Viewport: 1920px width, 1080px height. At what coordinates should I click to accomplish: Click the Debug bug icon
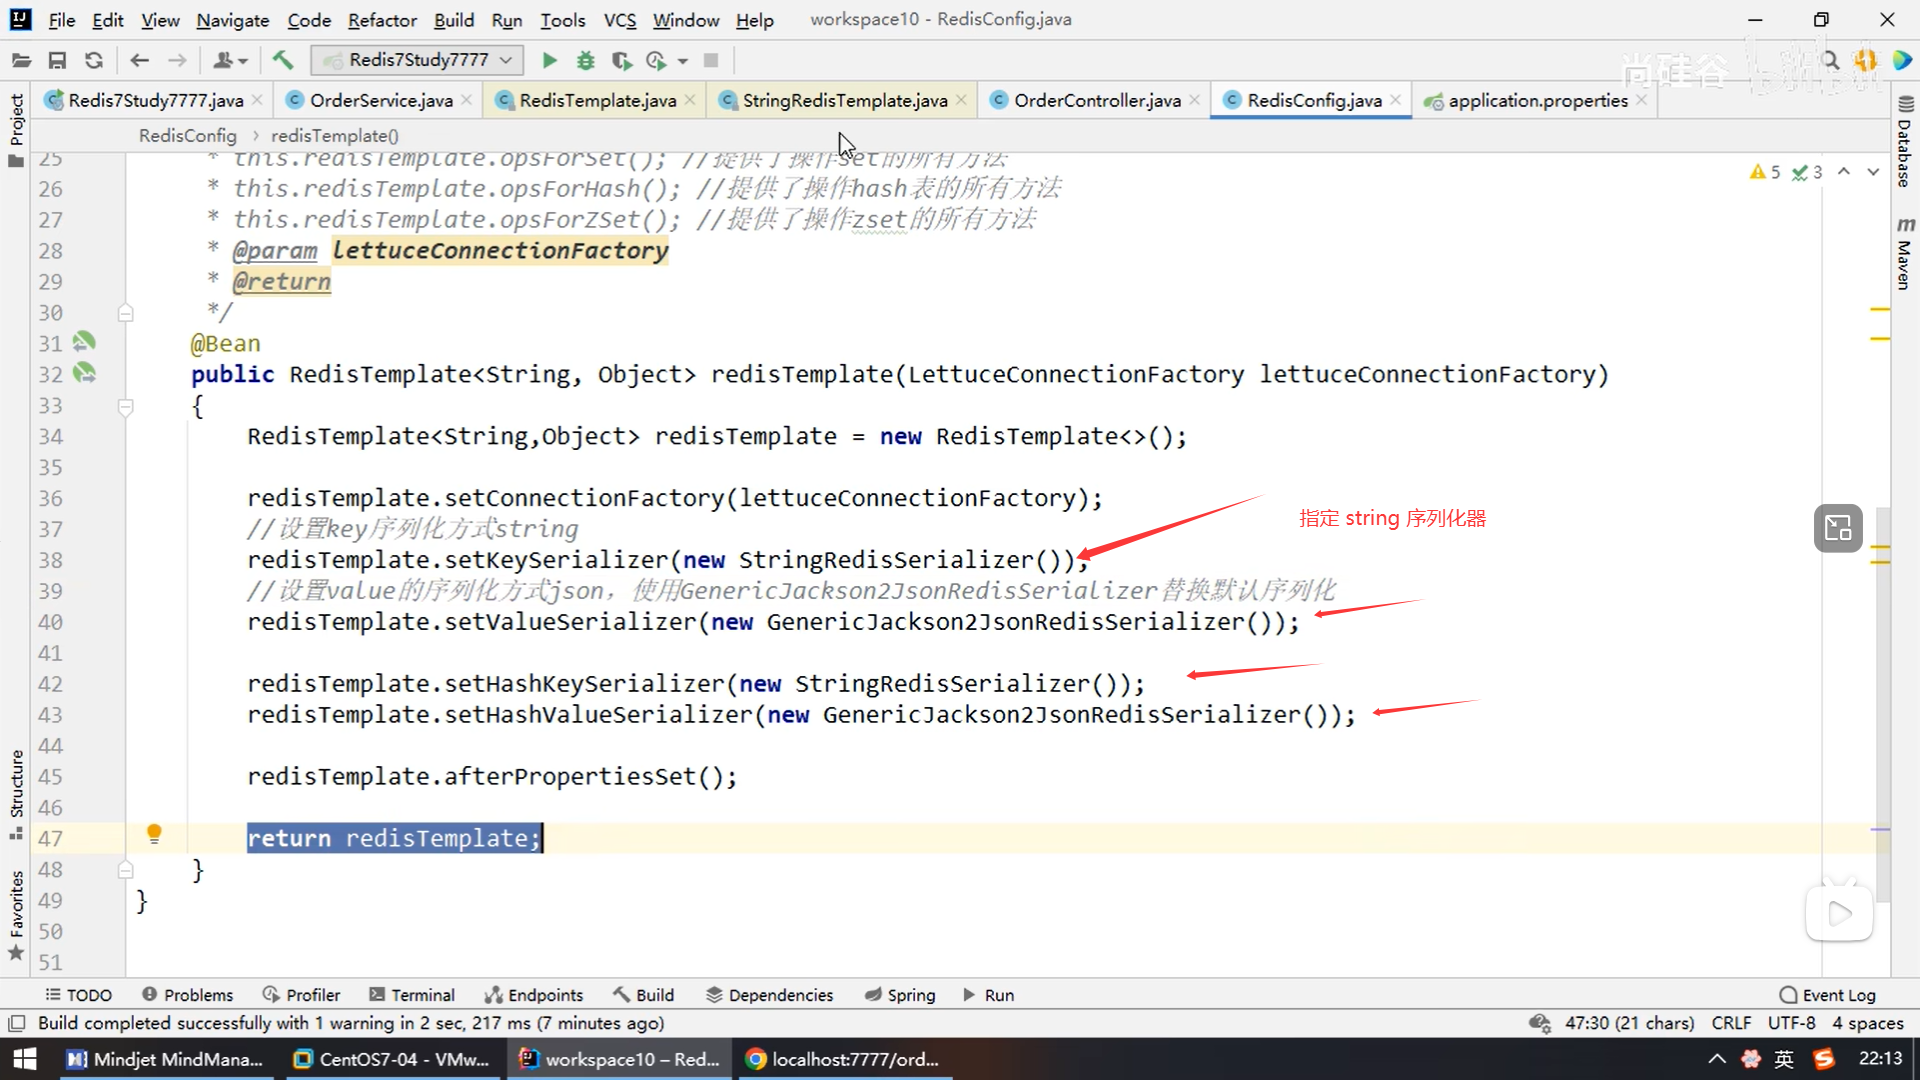586,61
